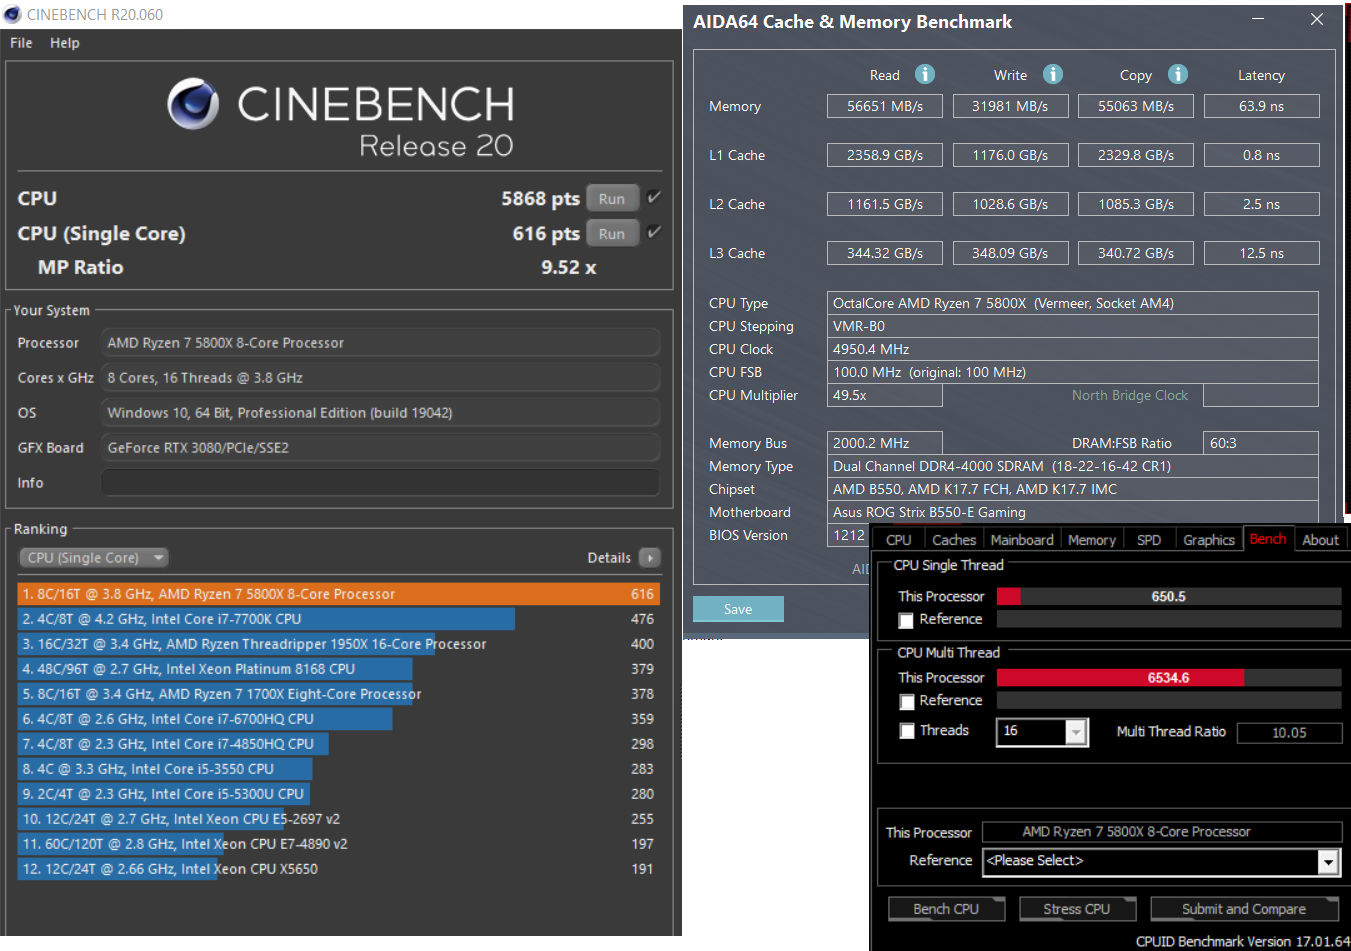Screen dimensions: 1351x951
Task: Enable Multi Thread Reference checkbox in CPU-Z
Action: [906, 702]
